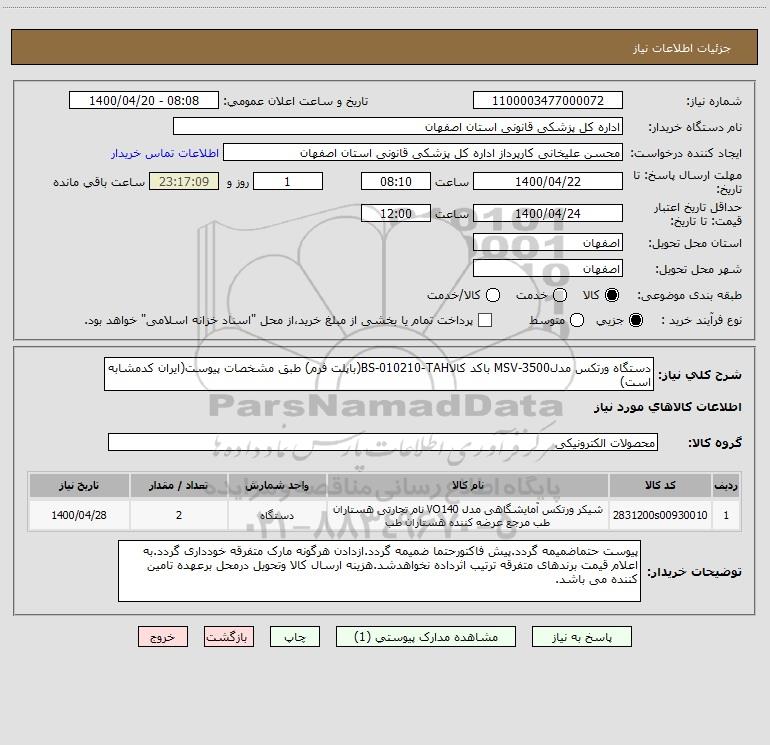The image size is (770, 745).
Task: Click the کد کالا column header
Action: [660, 485]
